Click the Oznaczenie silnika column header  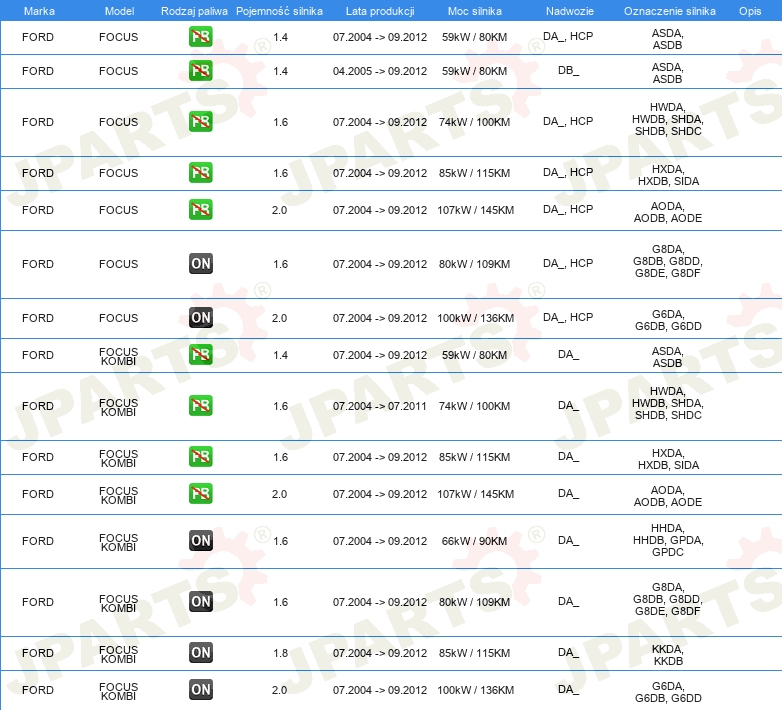[669, 11]
